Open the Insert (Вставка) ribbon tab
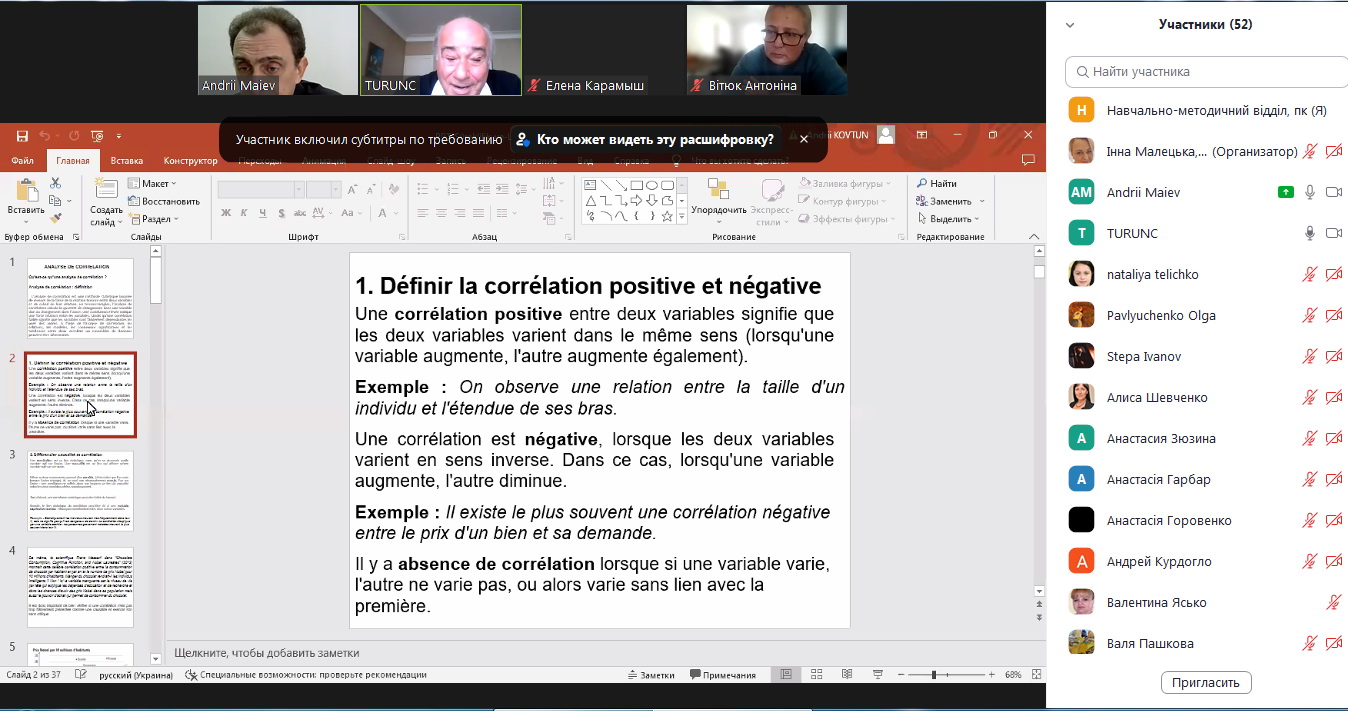 126,161
